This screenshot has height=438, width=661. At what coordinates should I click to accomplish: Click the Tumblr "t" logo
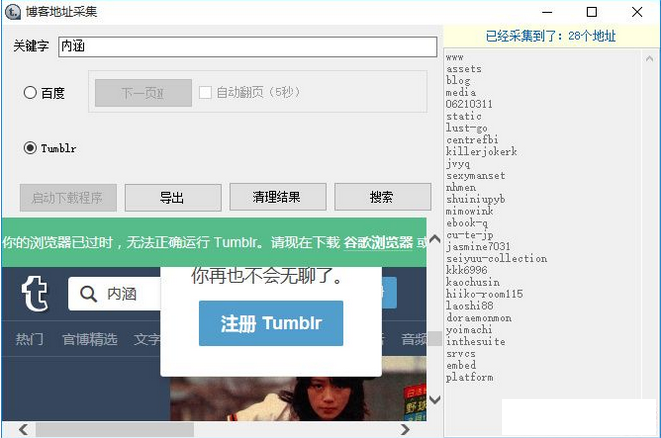click(x=34, y=293)
